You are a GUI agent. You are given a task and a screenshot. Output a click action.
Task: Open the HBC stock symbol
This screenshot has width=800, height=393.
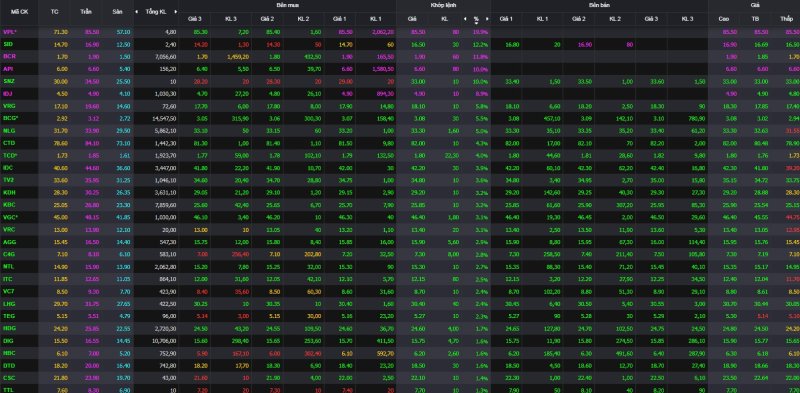[x=9, y=353]
